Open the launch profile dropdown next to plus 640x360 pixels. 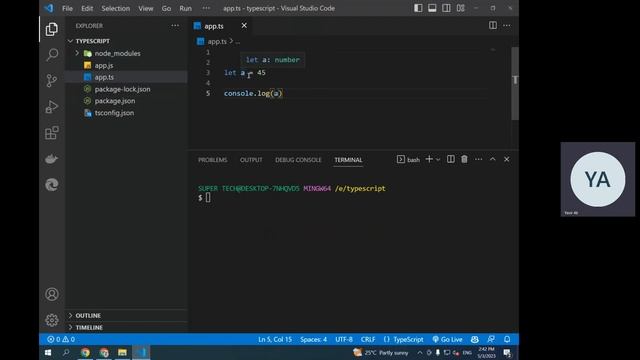[x=438, y=160]
